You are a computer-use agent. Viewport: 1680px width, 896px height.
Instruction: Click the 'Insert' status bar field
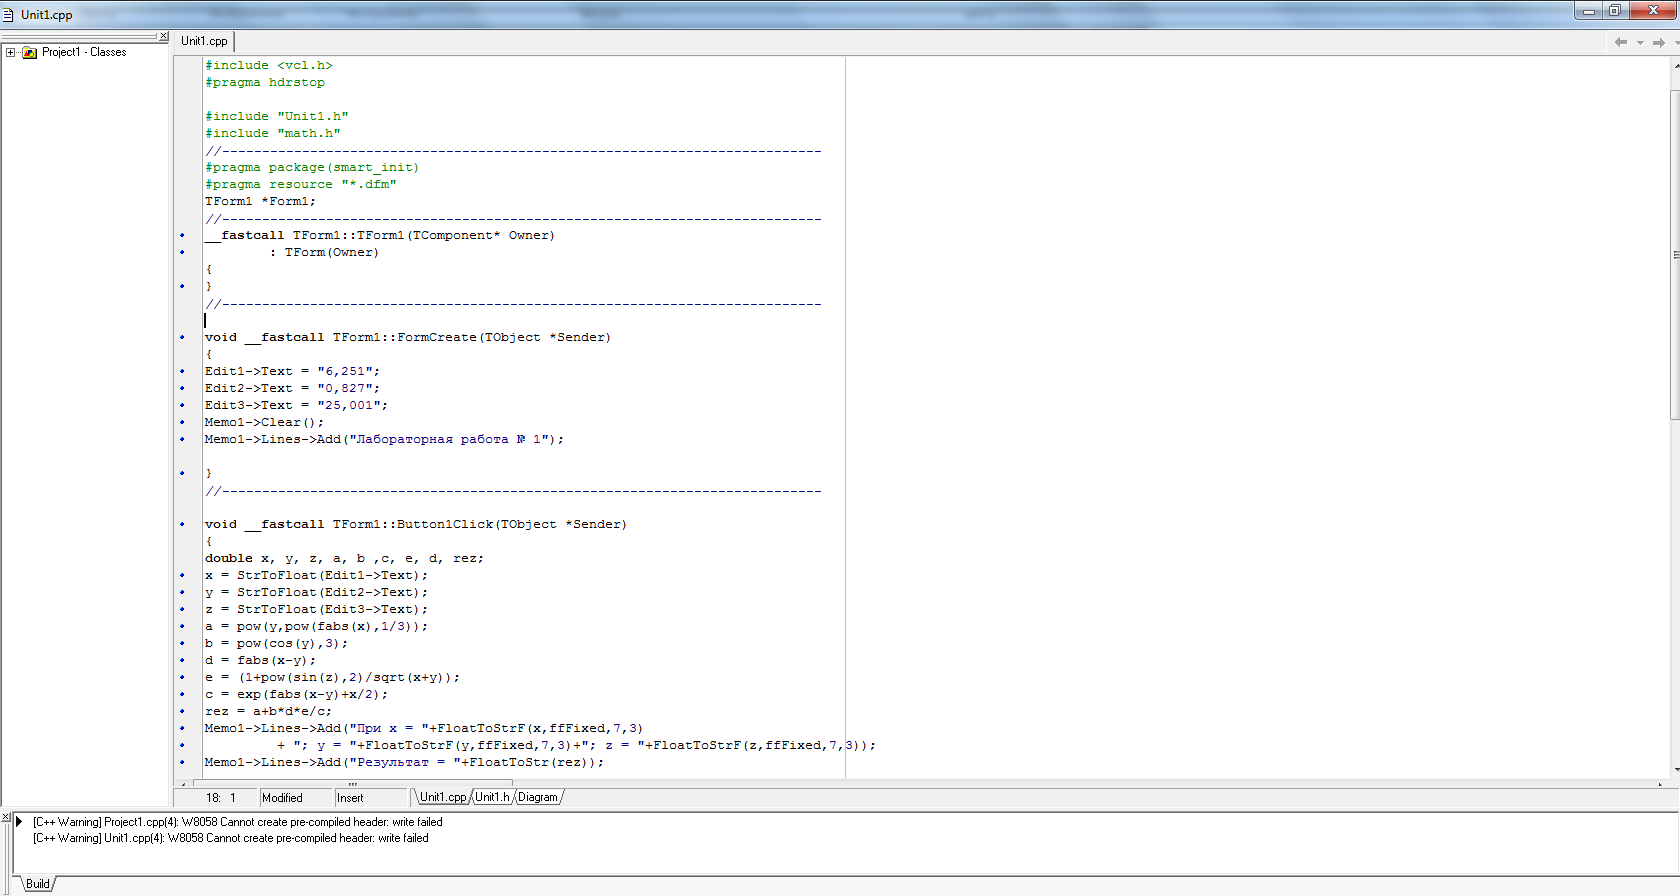coord(372,798)
